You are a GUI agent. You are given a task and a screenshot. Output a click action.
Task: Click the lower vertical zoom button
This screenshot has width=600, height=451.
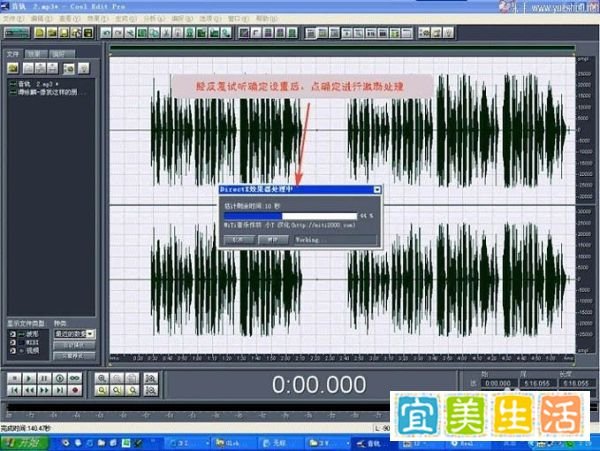point(151,390)
